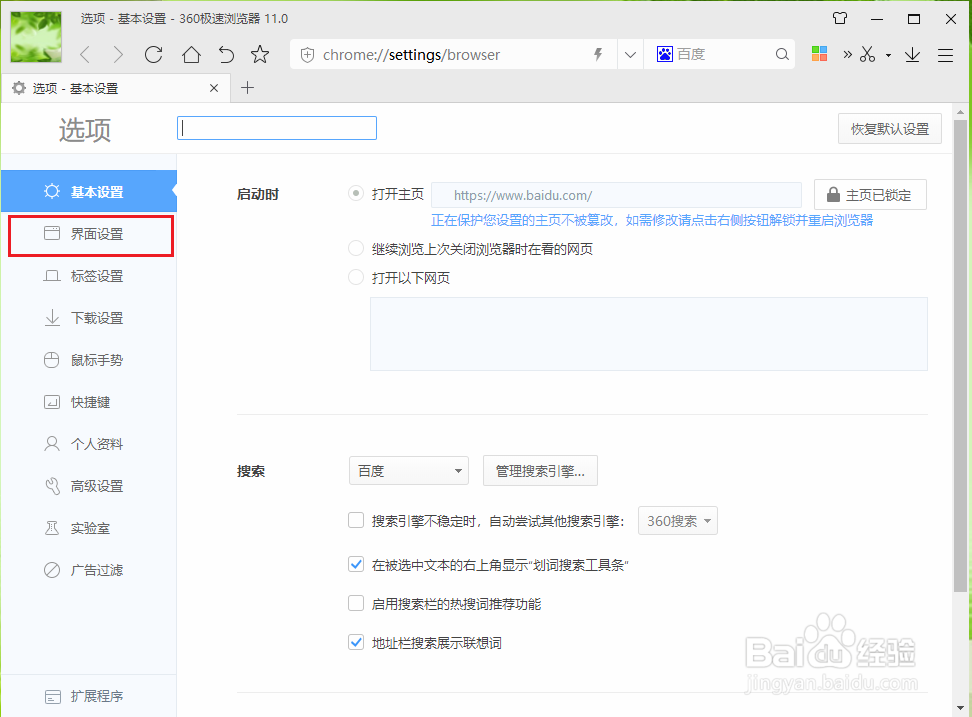Open 管理搜索引擎 dialog
This screenshot has height=717, width=972.
[x=540, y=470]
